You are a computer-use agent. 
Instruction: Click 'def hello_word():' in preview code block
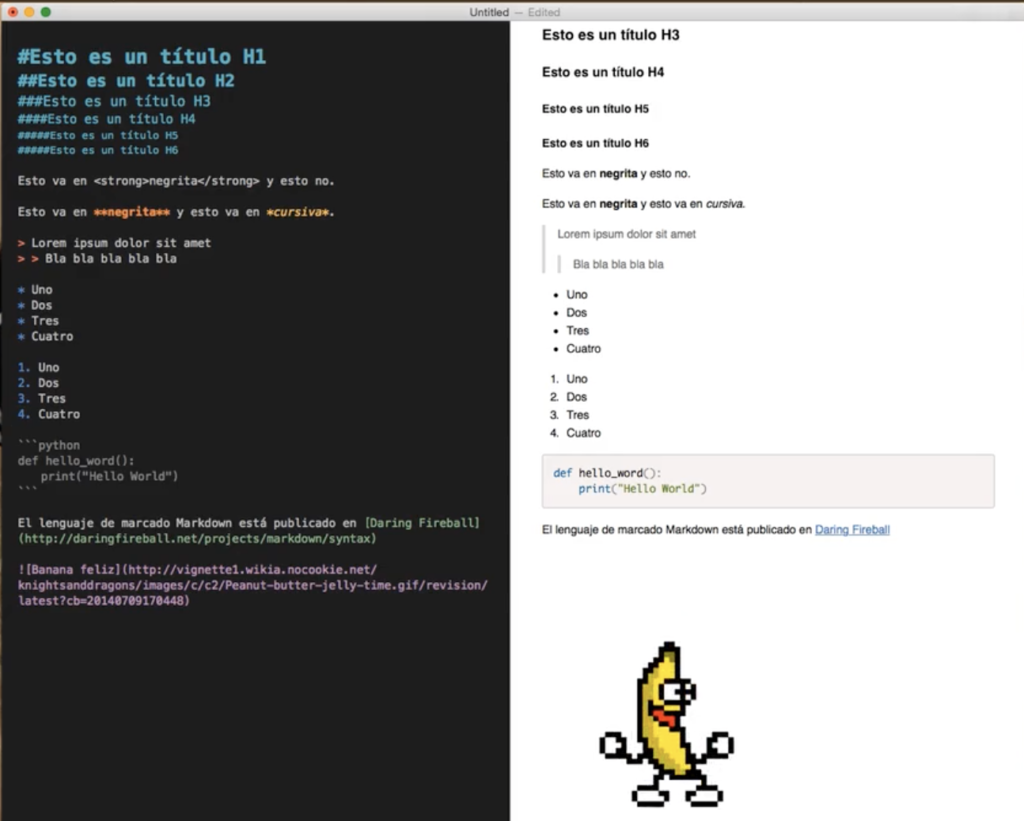(607, 473)
